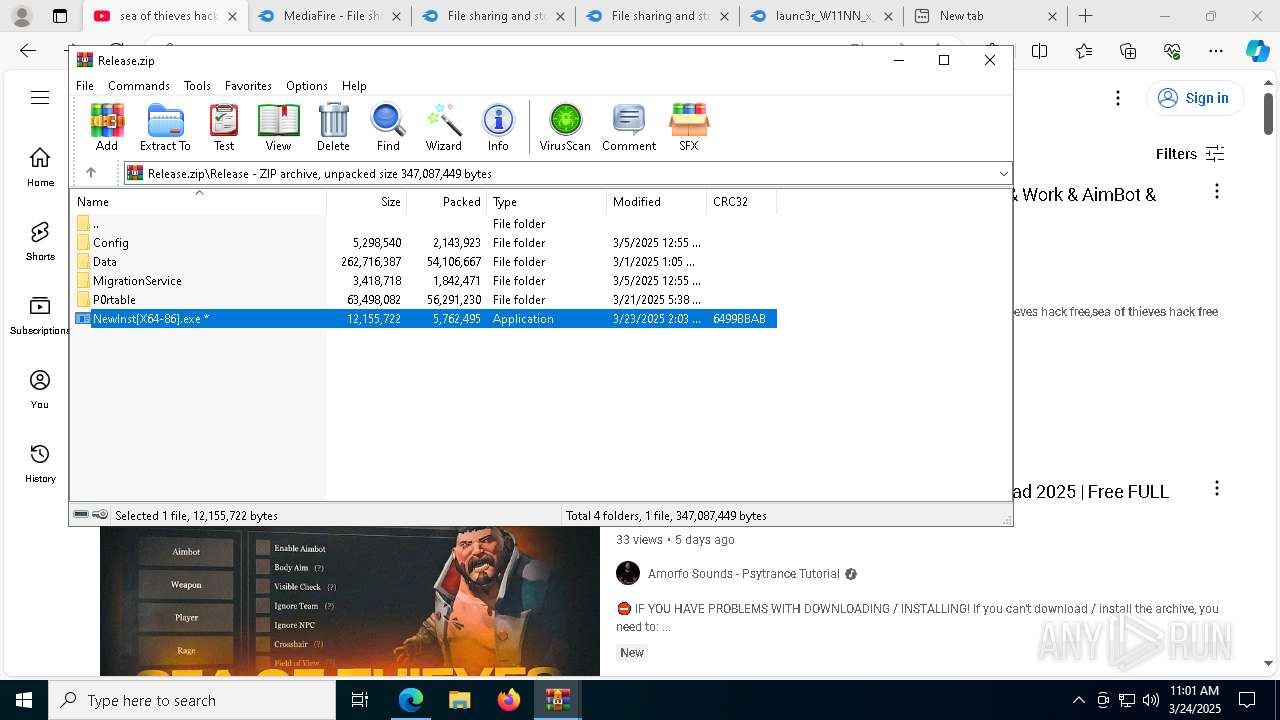The width and height of the screenshot is (1280, 720).
Task: Open the Find magnifier tool
Action: pyautogui.click(x=388, y=127)
